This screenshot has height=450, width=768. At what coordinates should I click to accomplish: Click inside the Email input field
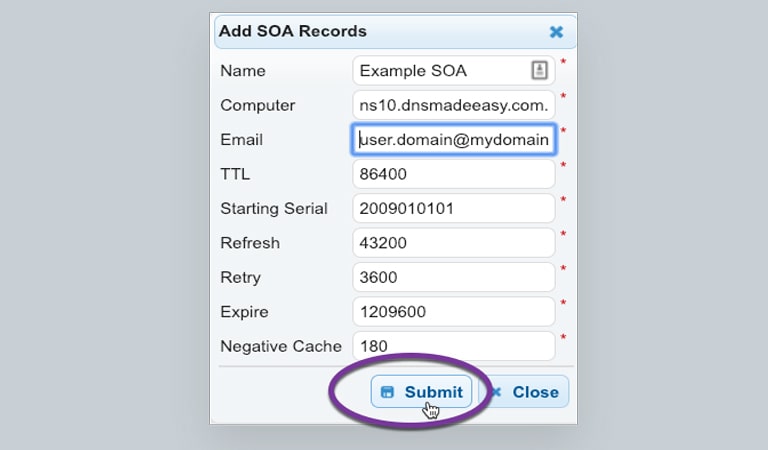pos(454,140)
